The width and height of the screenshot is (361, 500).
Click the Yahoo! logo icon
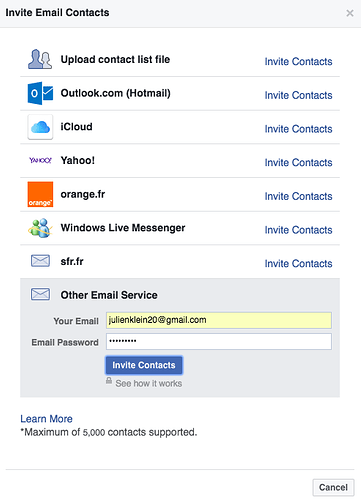(x=40, y=160)
